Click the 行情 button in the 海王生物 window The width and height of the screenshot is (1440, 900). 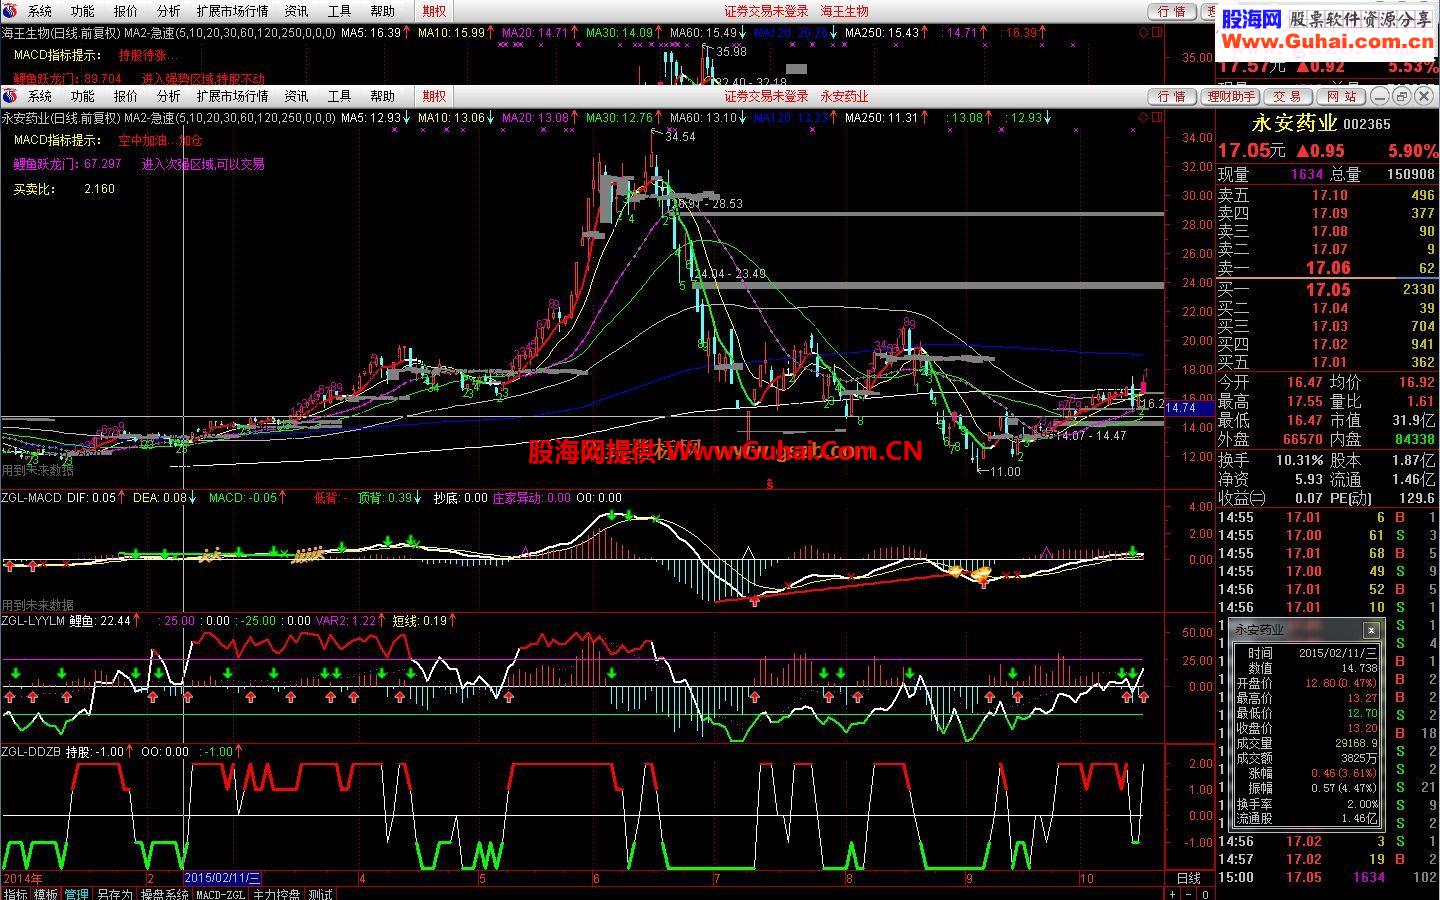[x=1172, y=11]
